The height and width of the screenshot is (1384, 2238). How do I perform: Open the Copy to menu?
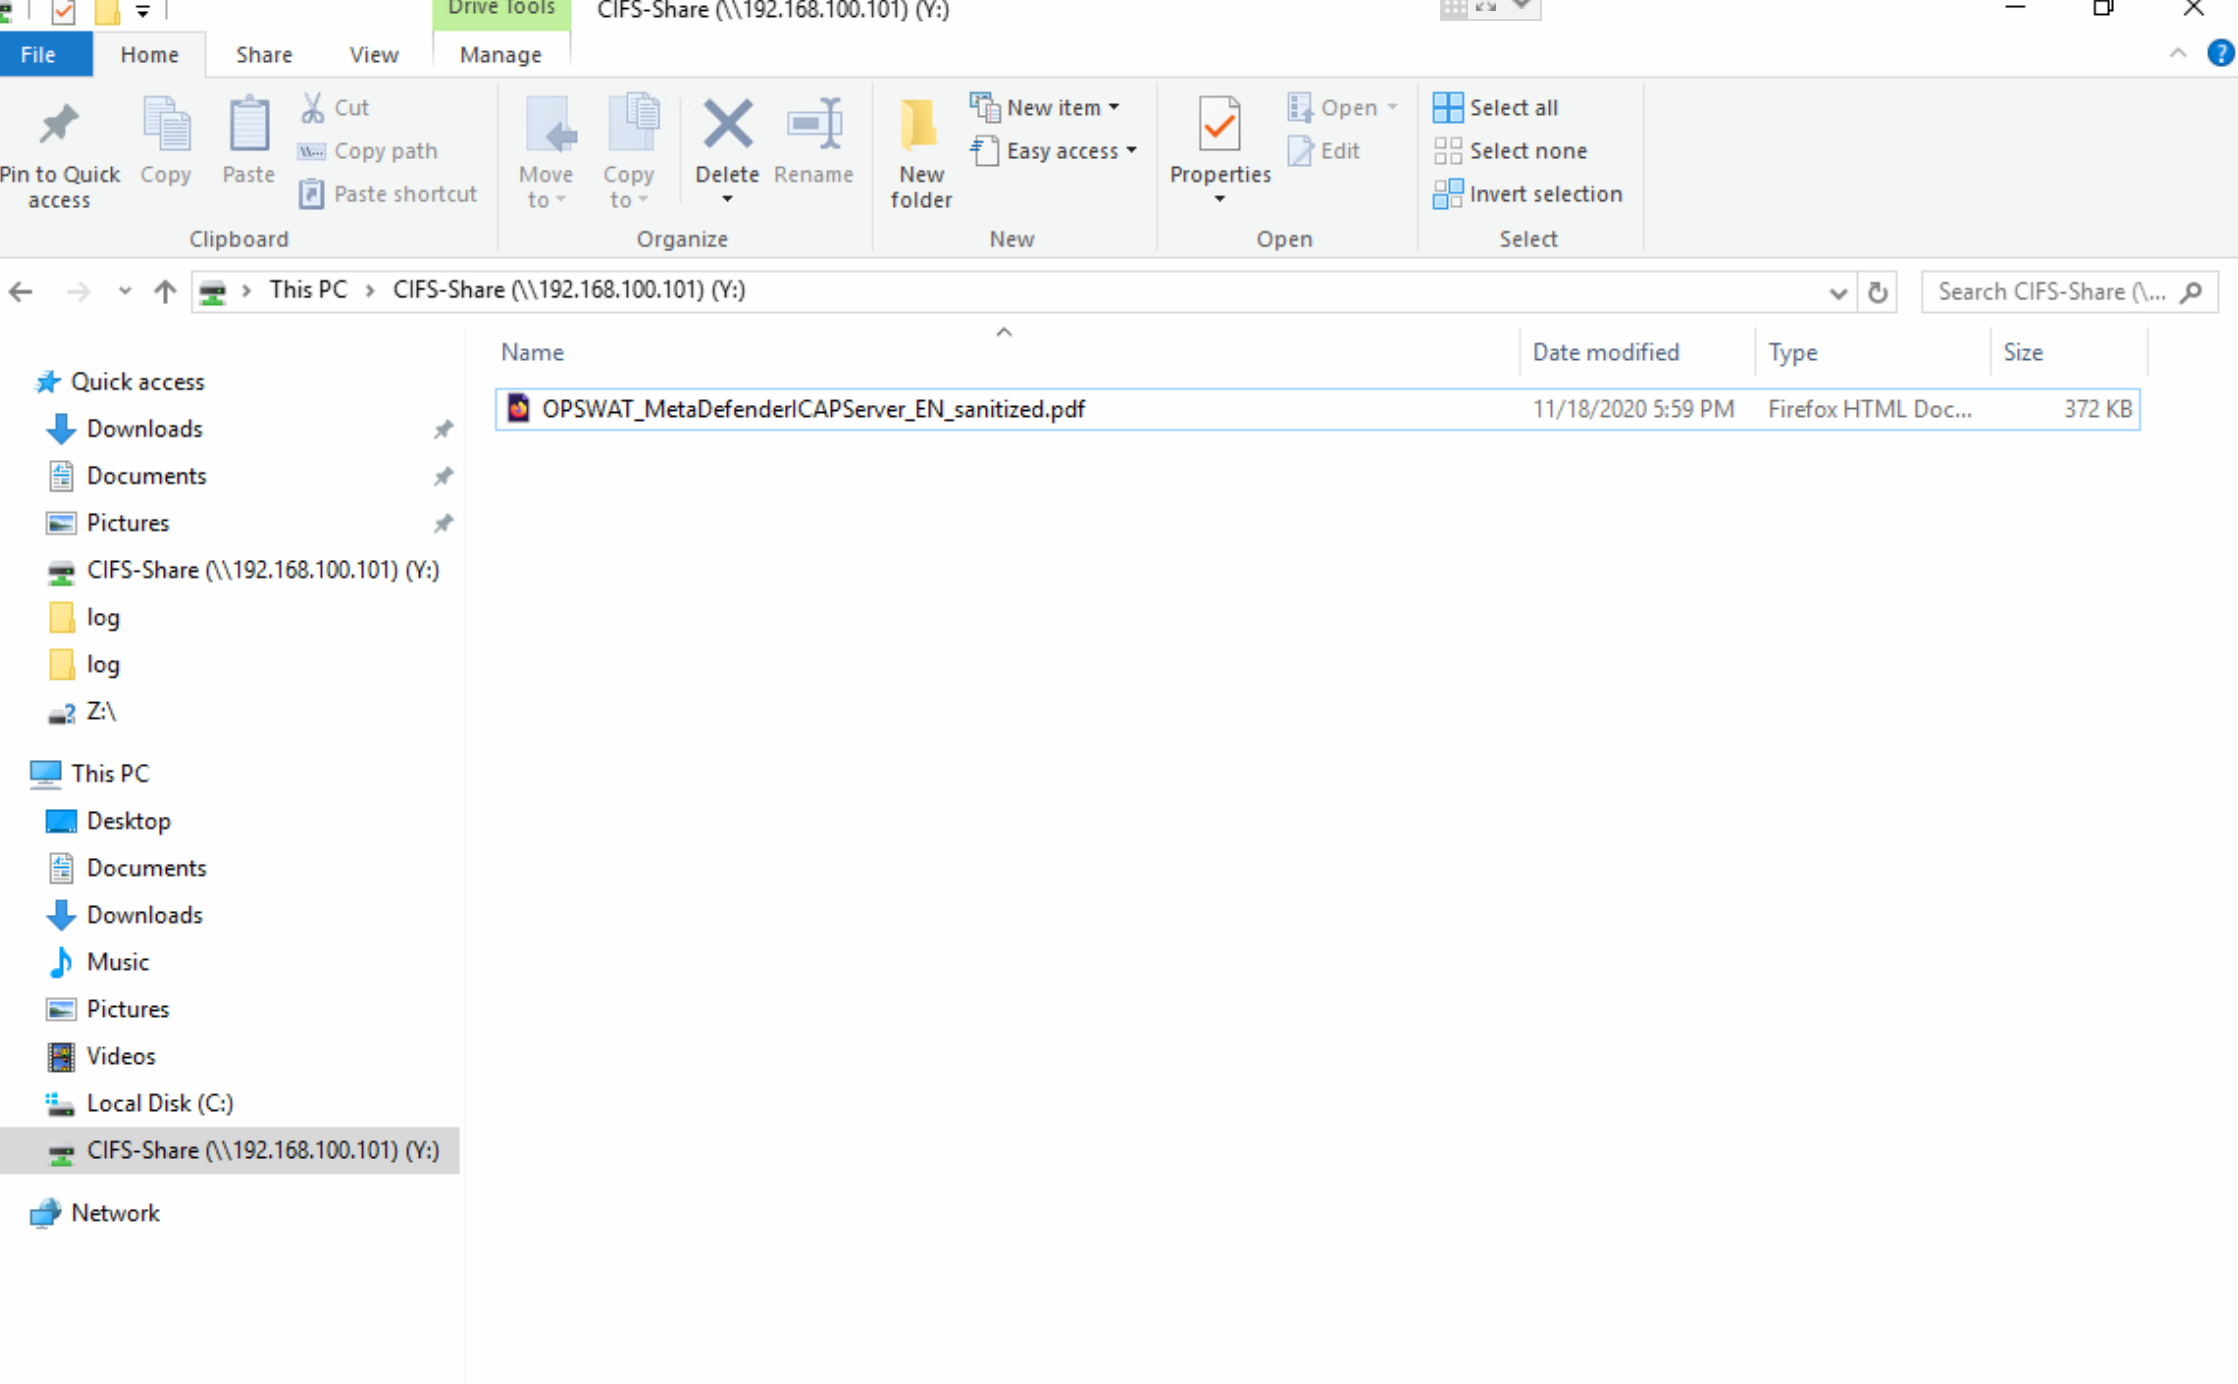(629, 152)
